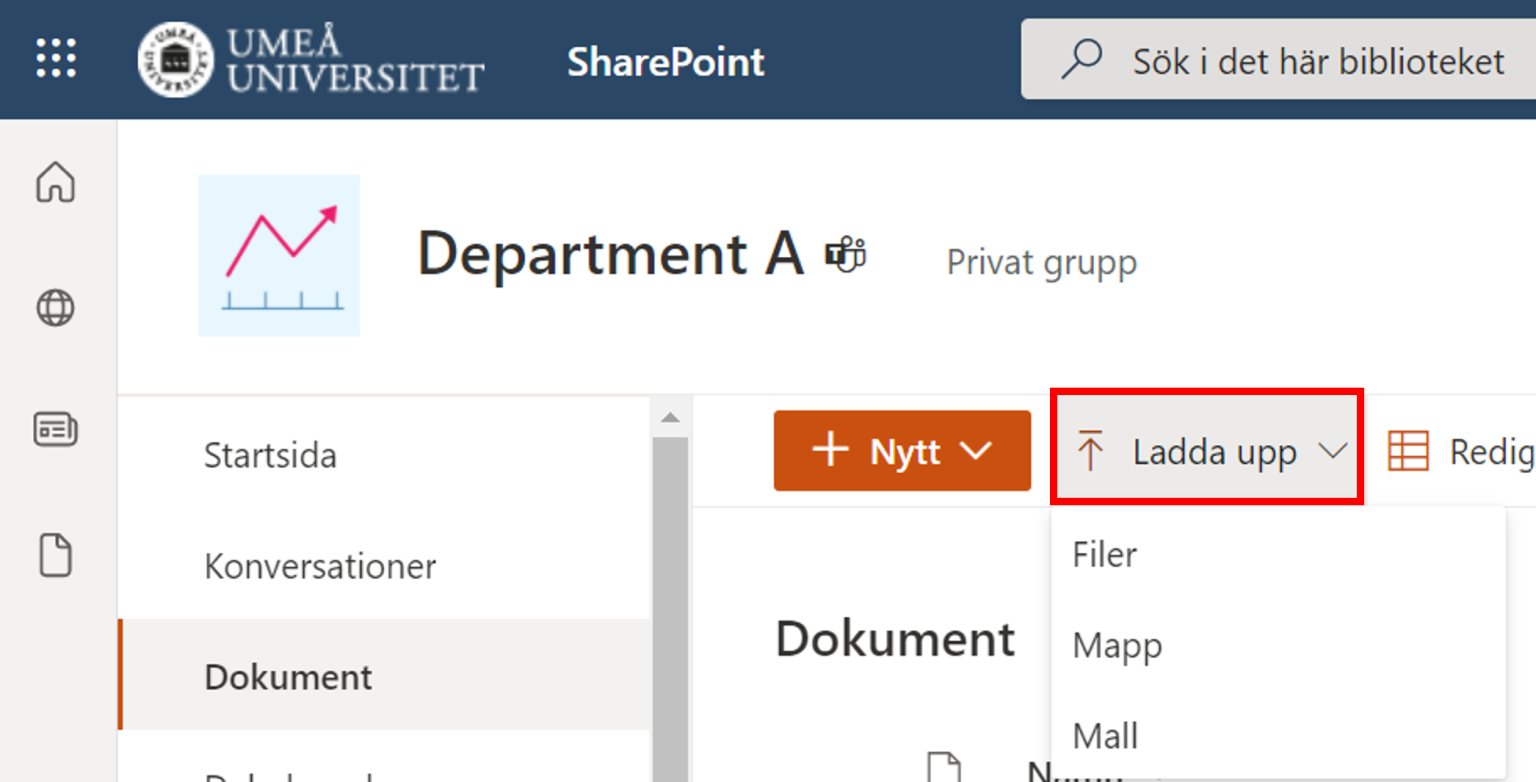This screenshot has width=1536, height=782.
Task: Select Dokument in the navigation
Action: (x=288, y=676)
